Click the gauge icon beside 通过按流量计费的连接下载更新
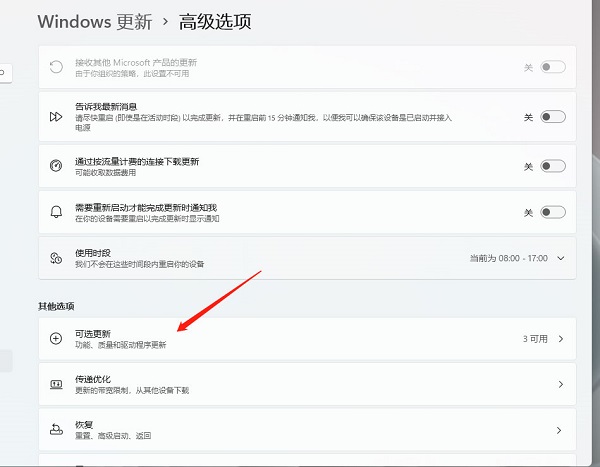This screenshot has height=467, width=600. (56, 165)
